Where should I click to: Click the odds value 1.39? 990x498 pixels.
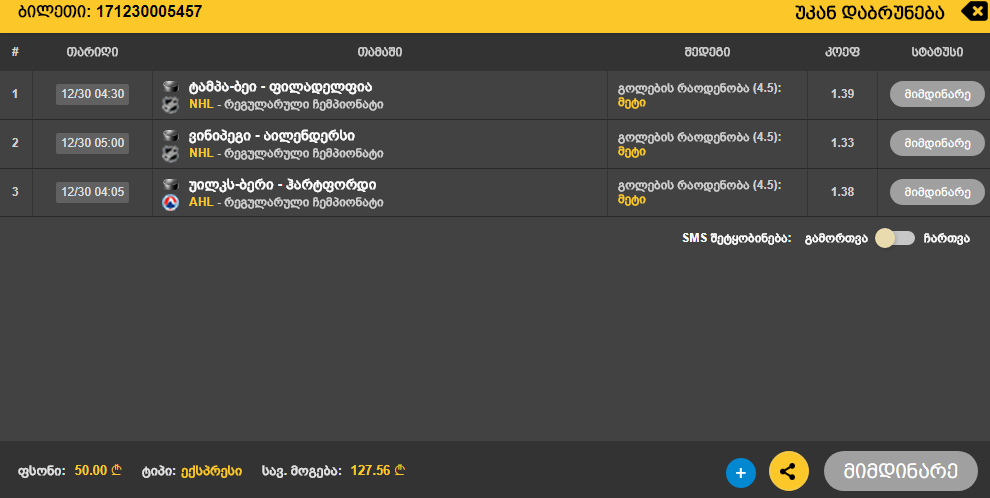coord(842,94)
